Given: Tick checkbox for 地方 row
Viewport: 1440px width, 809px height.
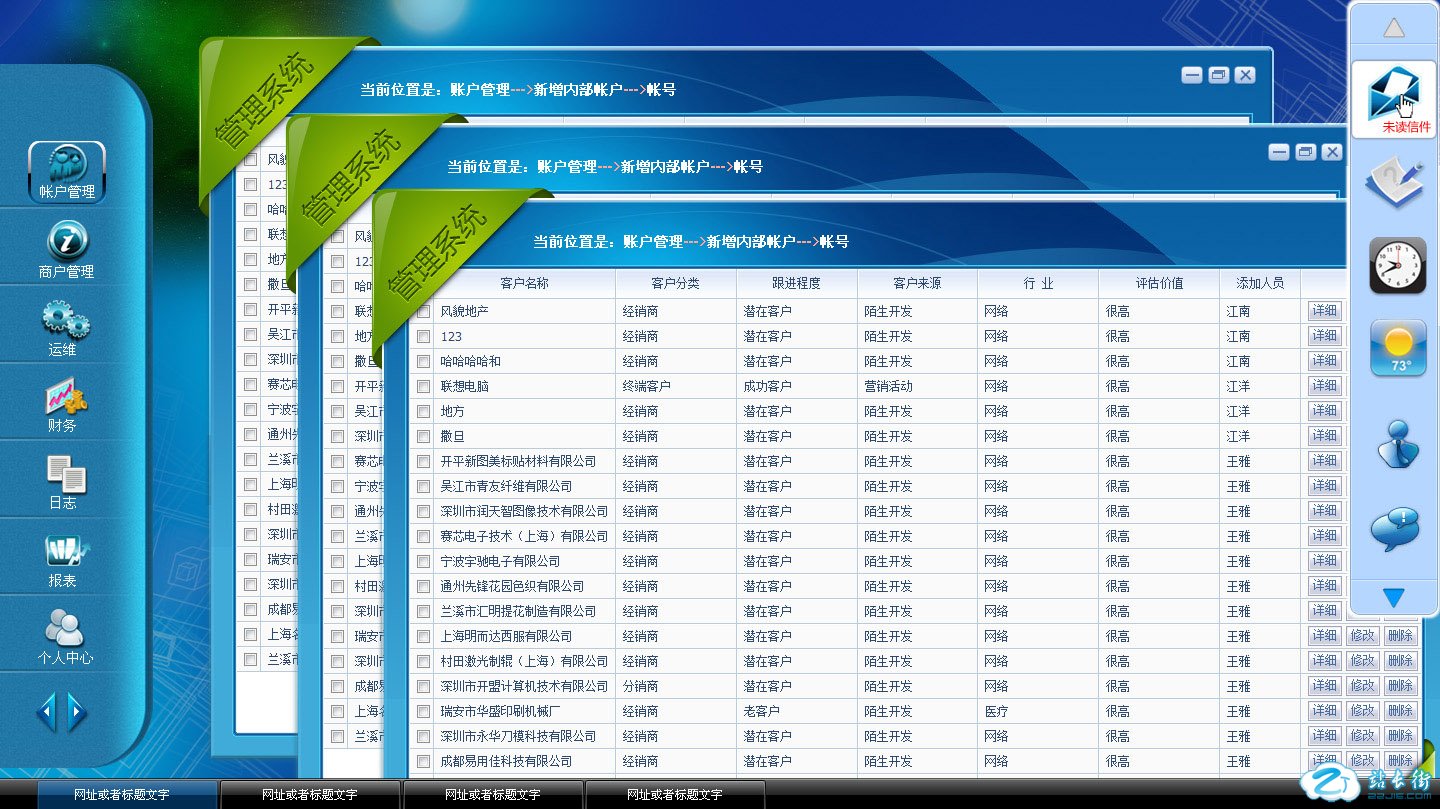Looking at the screenshot, I should 424,412.
